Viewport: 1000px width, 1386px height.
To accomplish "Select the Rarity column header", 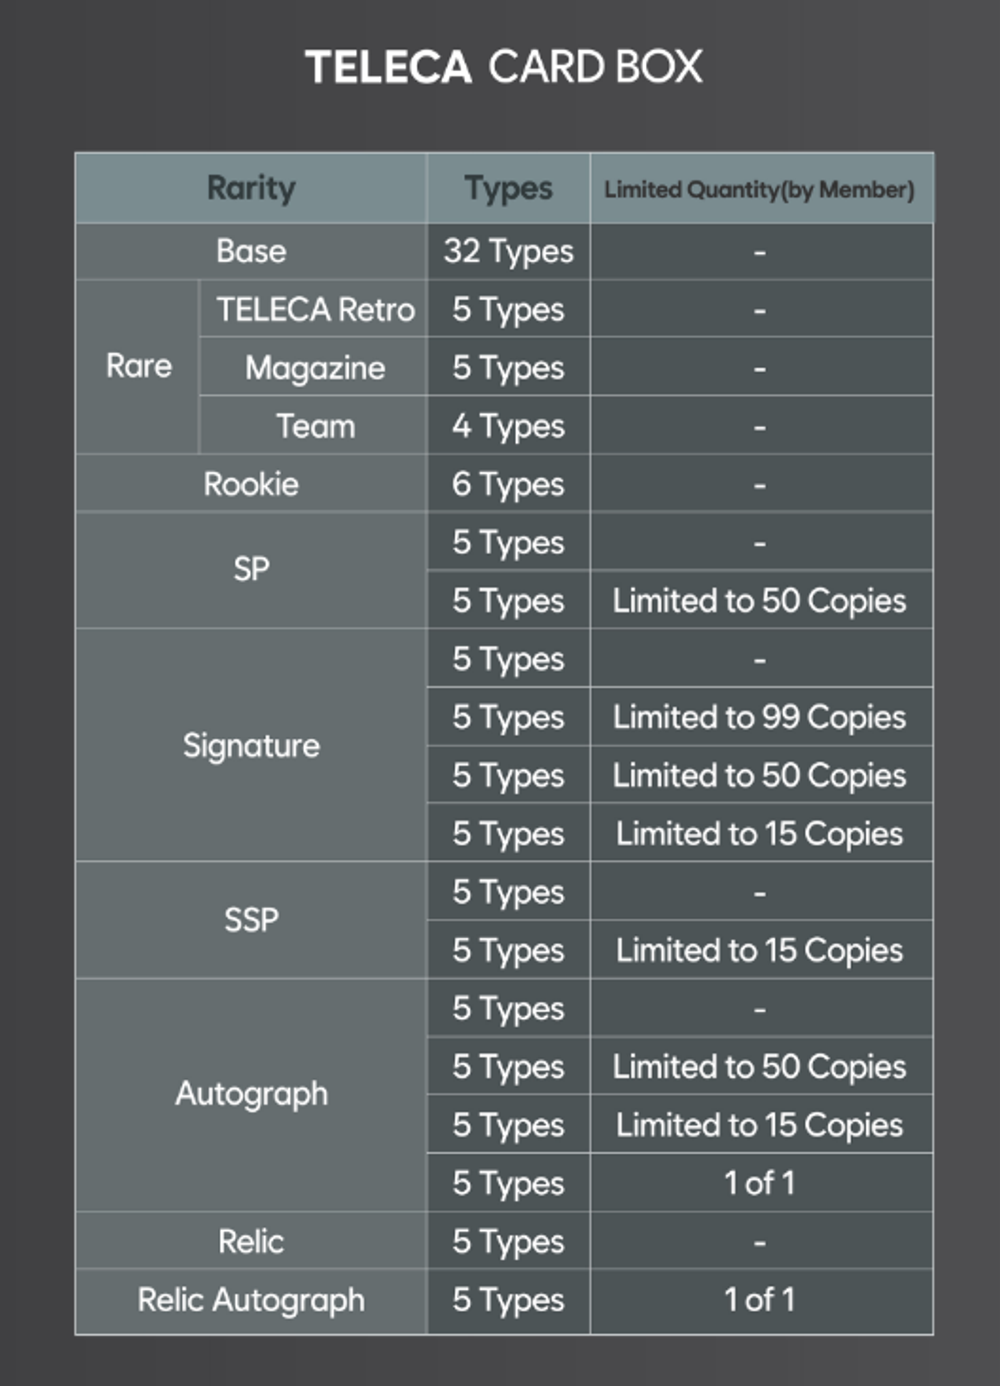I will pyautogui.click(x=251, y=188).
